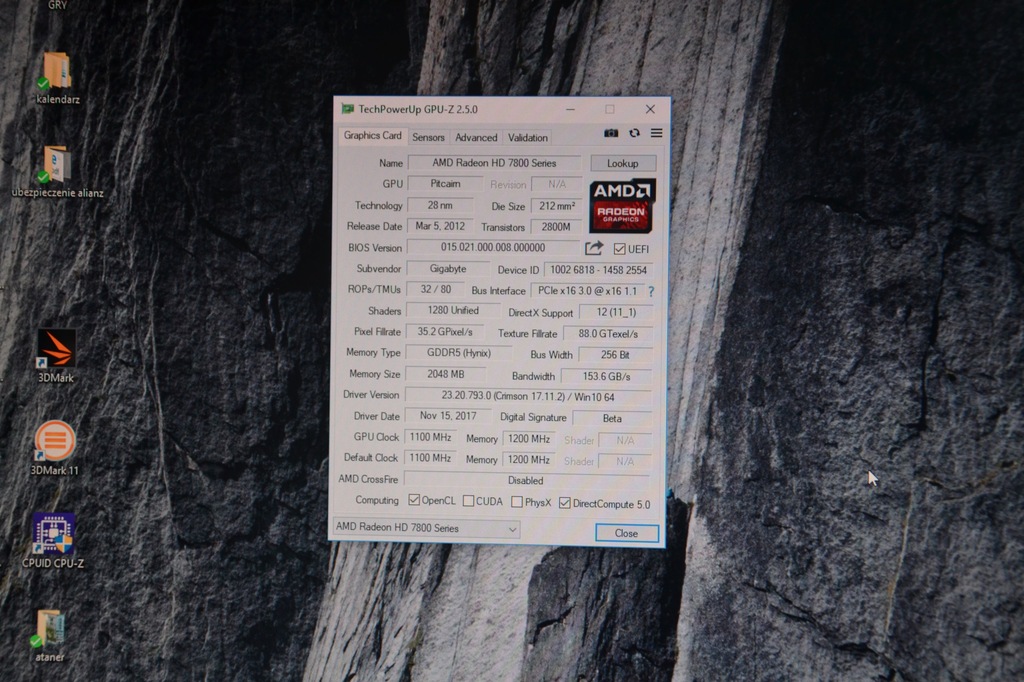Open the ataner desktop folder
1024x682 pixels.
pyautogui.click(x=50, y=635)
